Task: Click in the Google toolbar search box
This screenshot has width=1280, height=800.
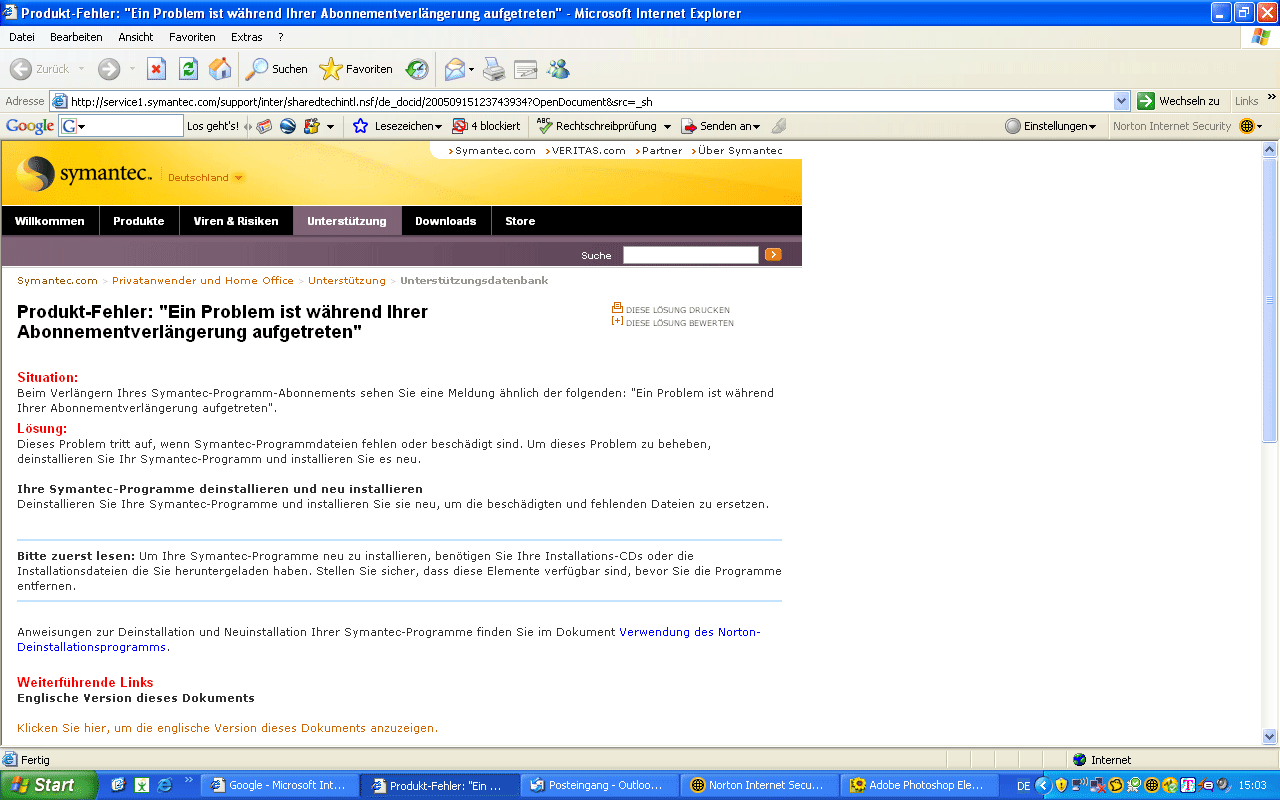Action: coord(121,126)
